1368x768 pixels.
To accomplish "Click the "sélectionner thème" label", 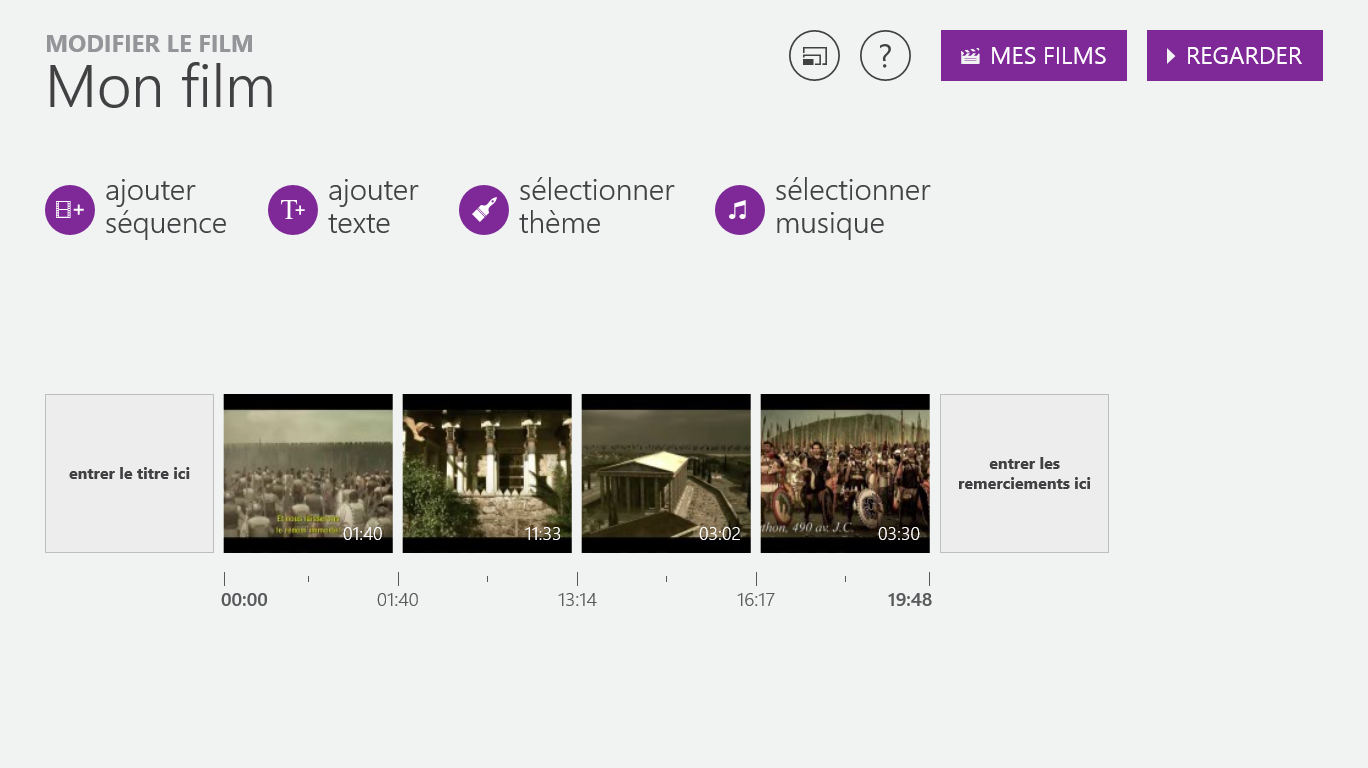I will pyautogui.click(x=597, y=207).
